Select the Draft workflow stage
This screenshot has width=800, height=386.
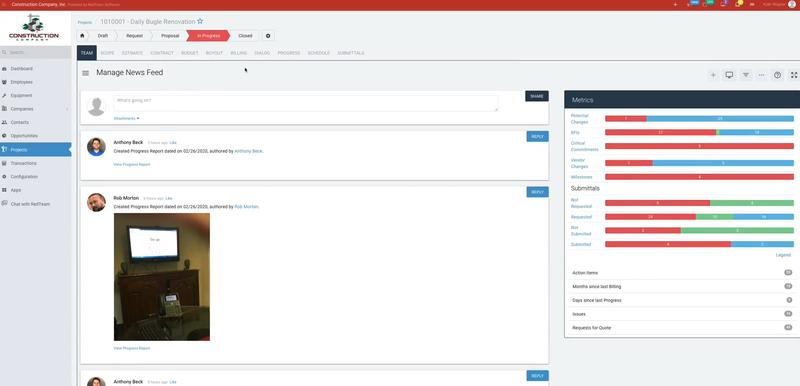[103, 36]
